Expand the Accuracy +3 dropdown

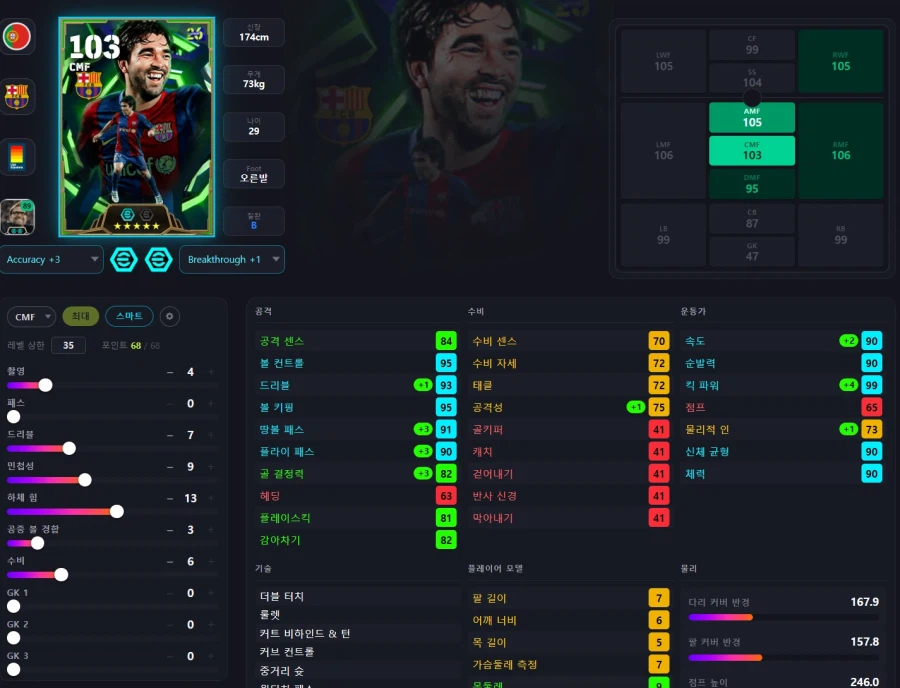pyautogui.click(x=52, y=259)
